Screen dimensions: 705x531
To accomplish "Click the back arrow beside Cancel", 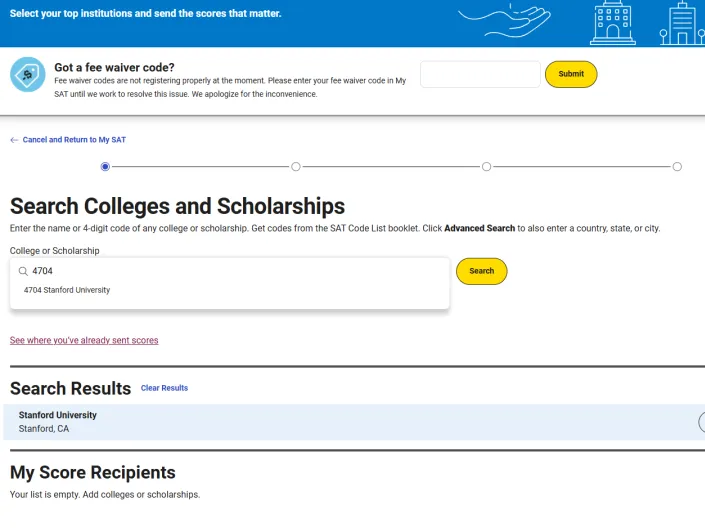I will coord(14,140).
